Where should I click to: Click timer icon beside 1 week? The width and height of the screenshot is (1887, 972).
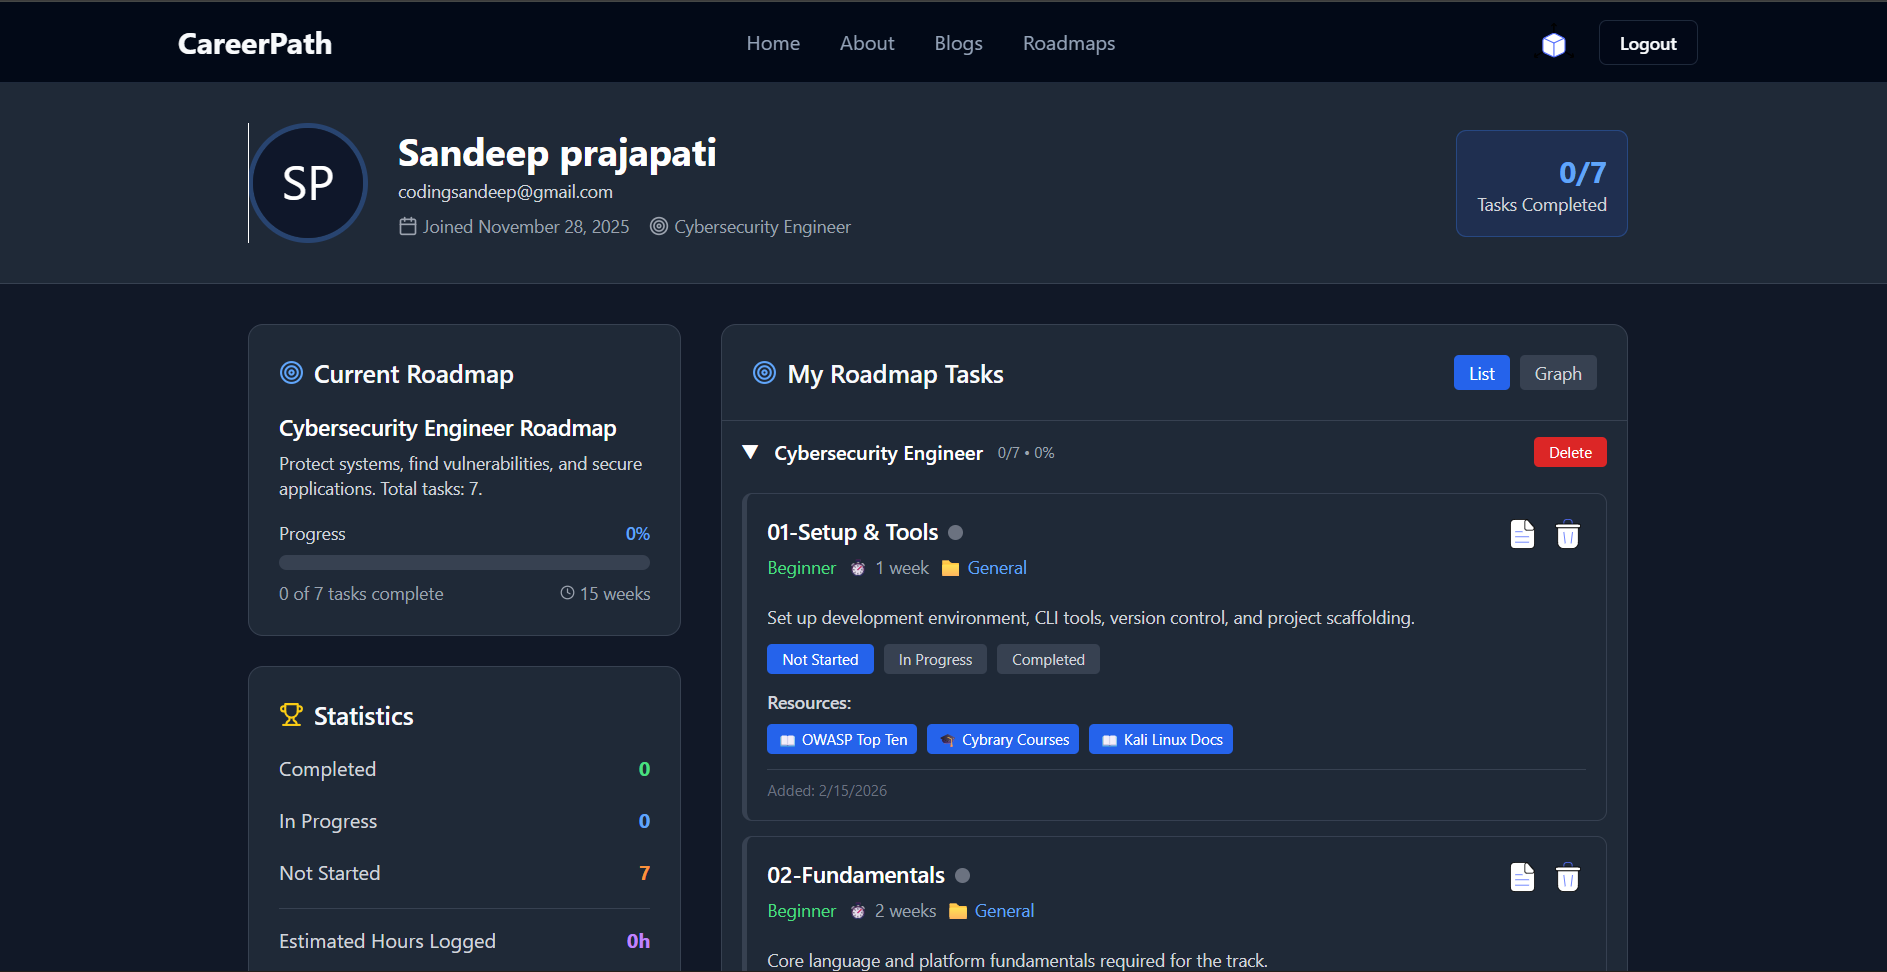click(858, 568)
